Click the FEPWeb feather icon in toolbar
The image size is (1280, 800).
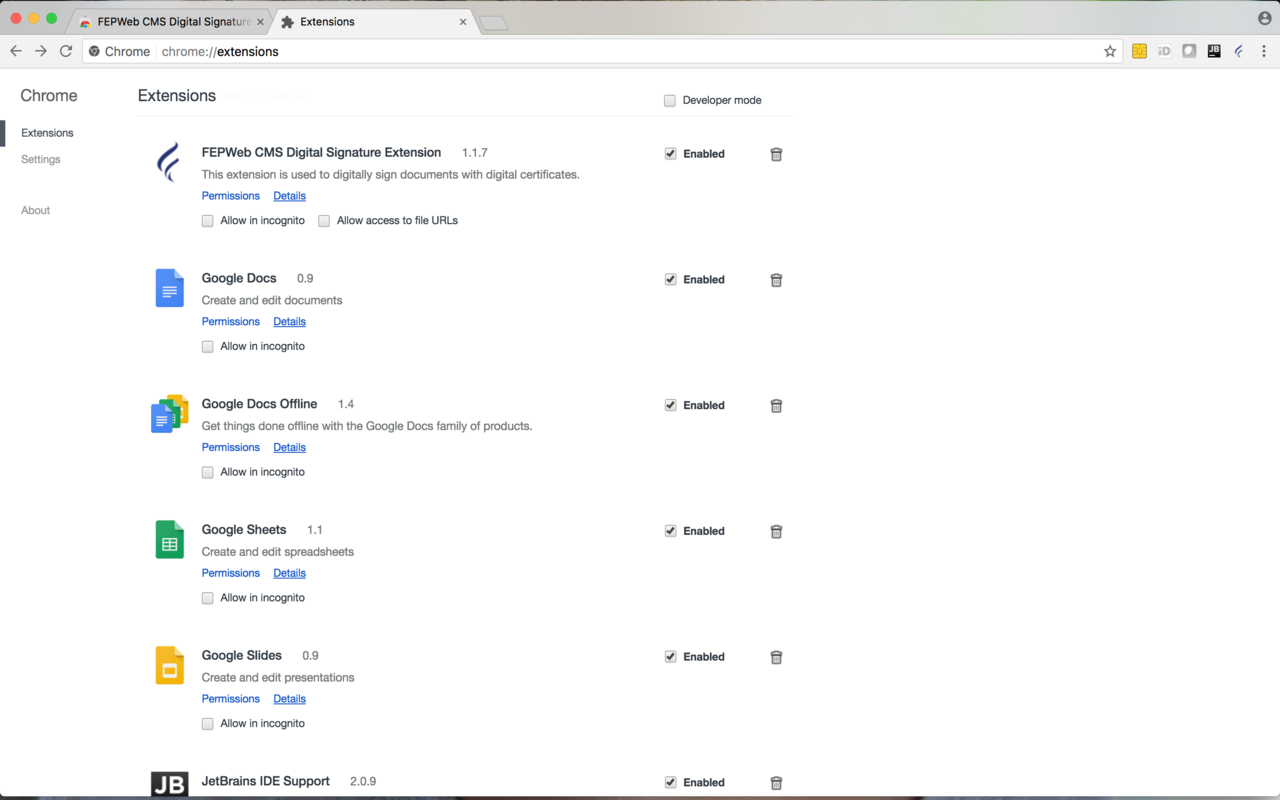tap(1239, 51)
